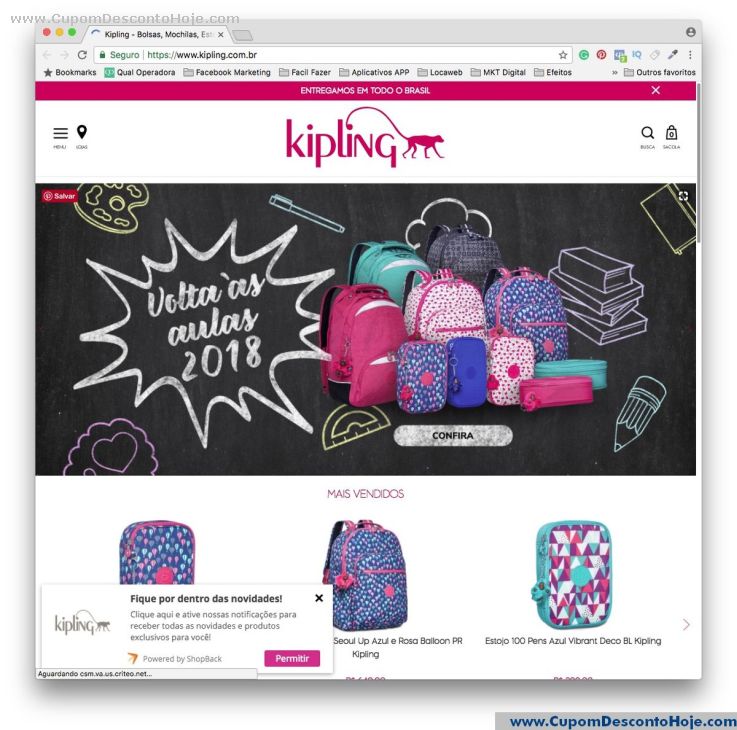Show next products with right chevron

pyautogui.click(x=686, y=624)
